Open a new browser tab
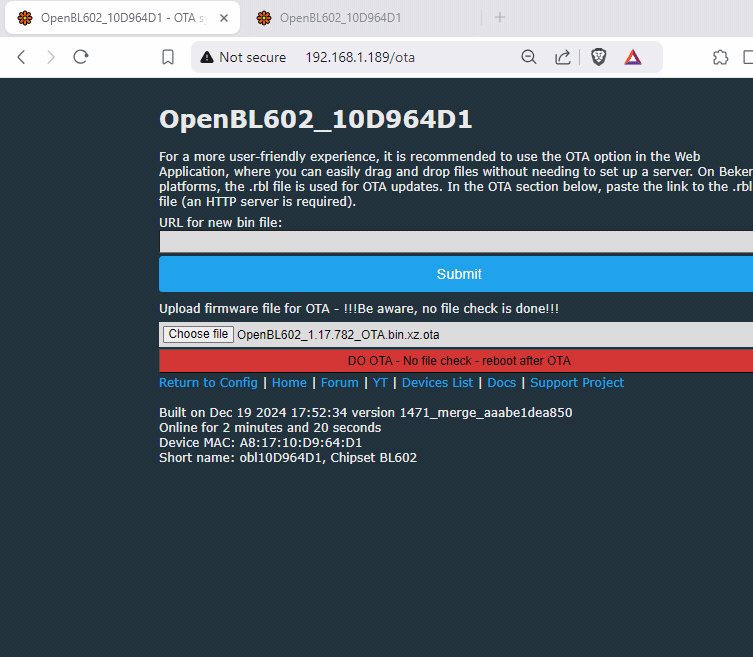Viewport: 753px width, 657px height. tap(499, 17)
